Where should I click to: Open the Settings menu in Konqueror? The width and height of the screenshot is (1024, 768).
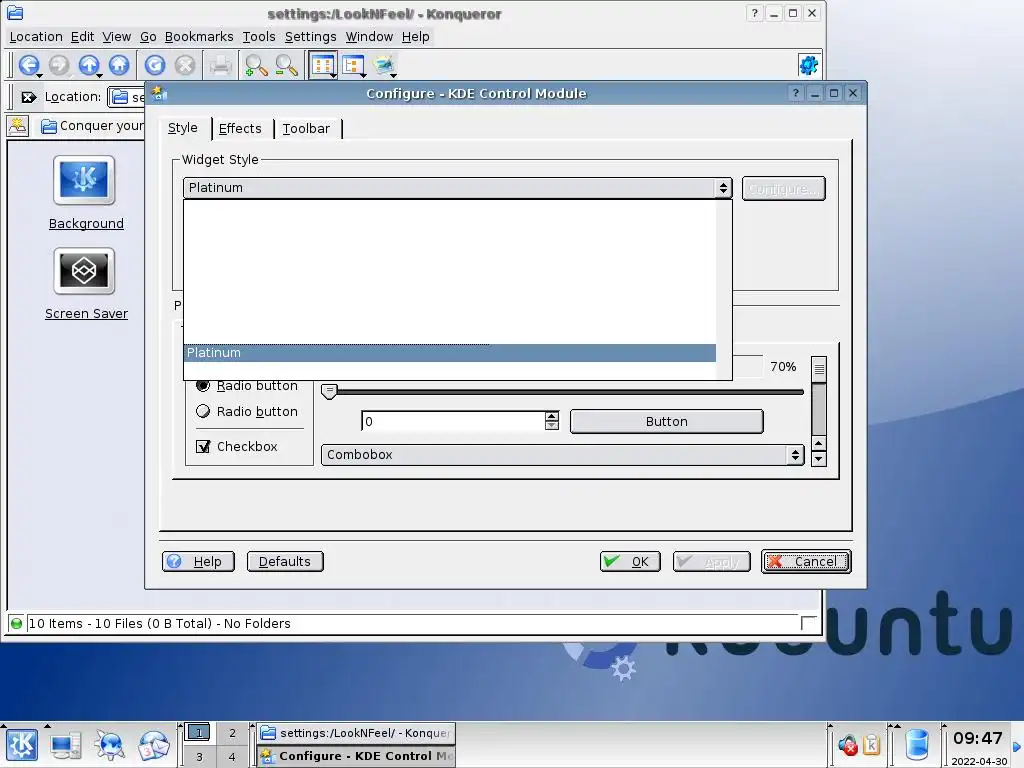[x=310, y=37]
